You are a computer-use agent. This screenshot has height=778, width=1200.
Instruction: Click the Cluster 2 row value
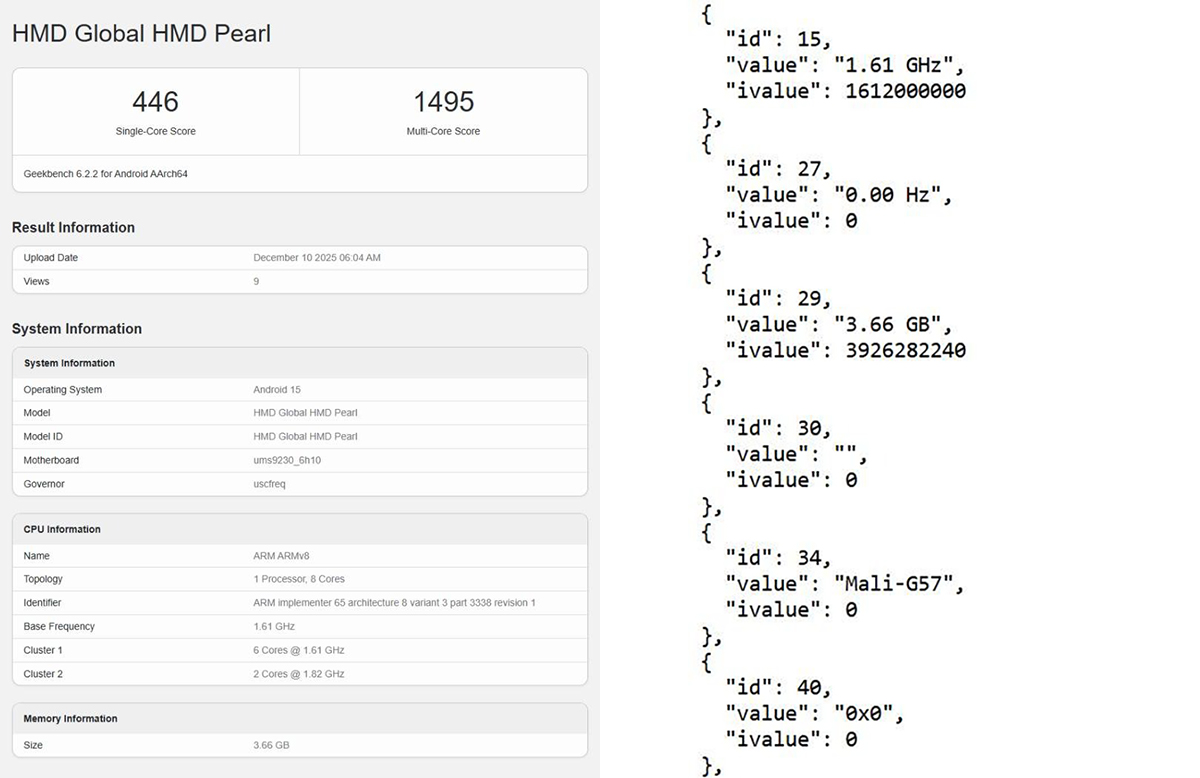pos(299,674)
